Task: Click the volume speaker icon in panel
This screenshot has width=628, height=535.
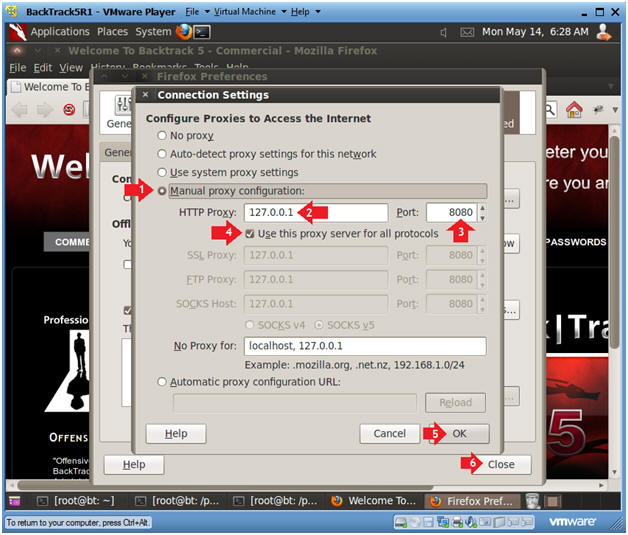Action: coord(443,32)
